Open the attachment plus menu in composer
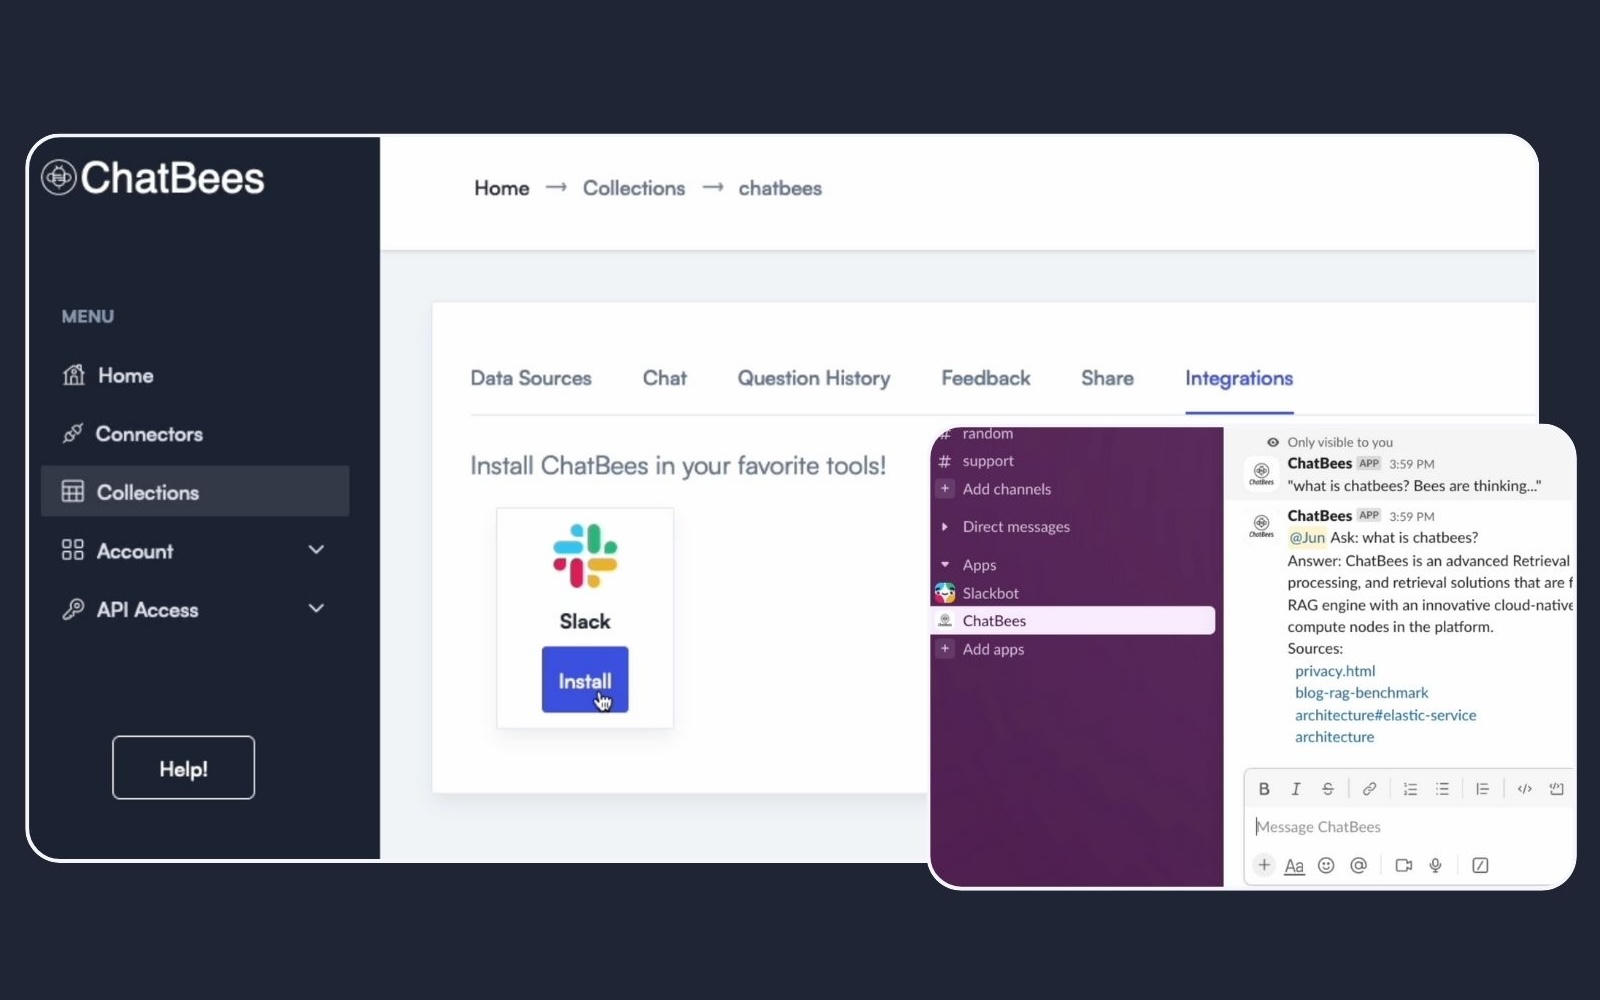 [x=1264, y=865]
